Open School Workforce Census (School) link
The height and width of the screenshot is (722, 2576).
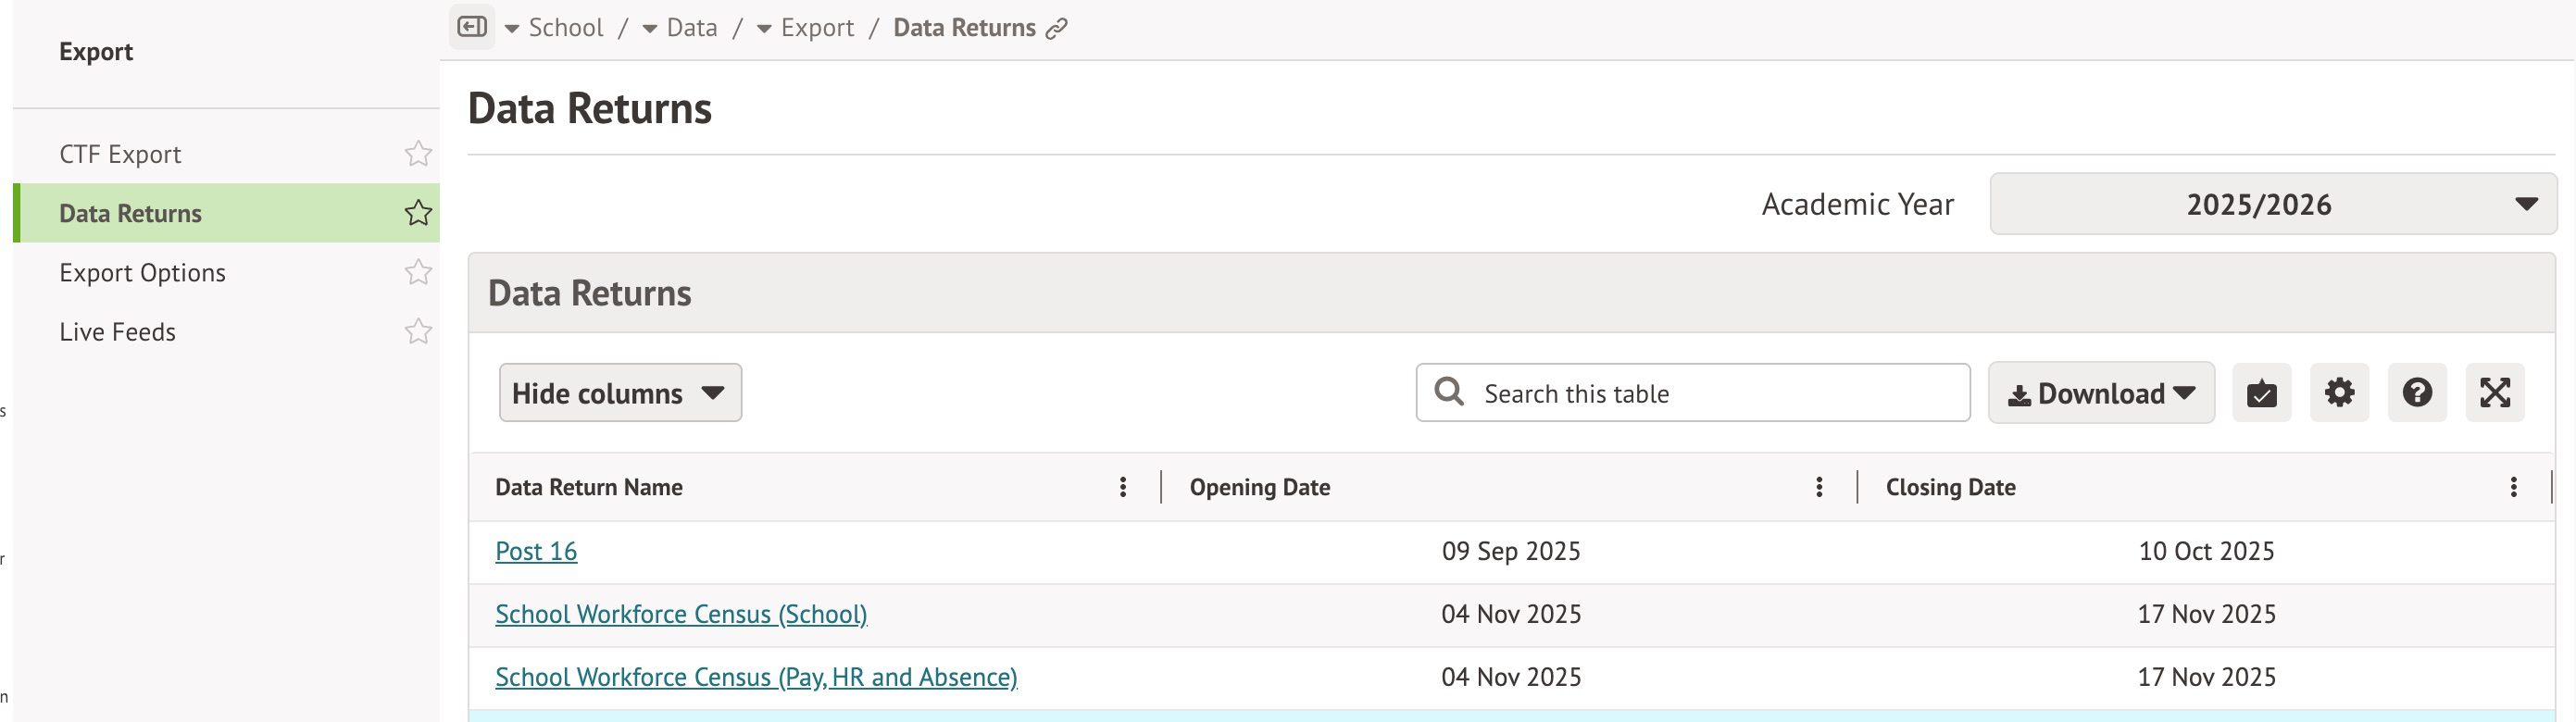681,614
